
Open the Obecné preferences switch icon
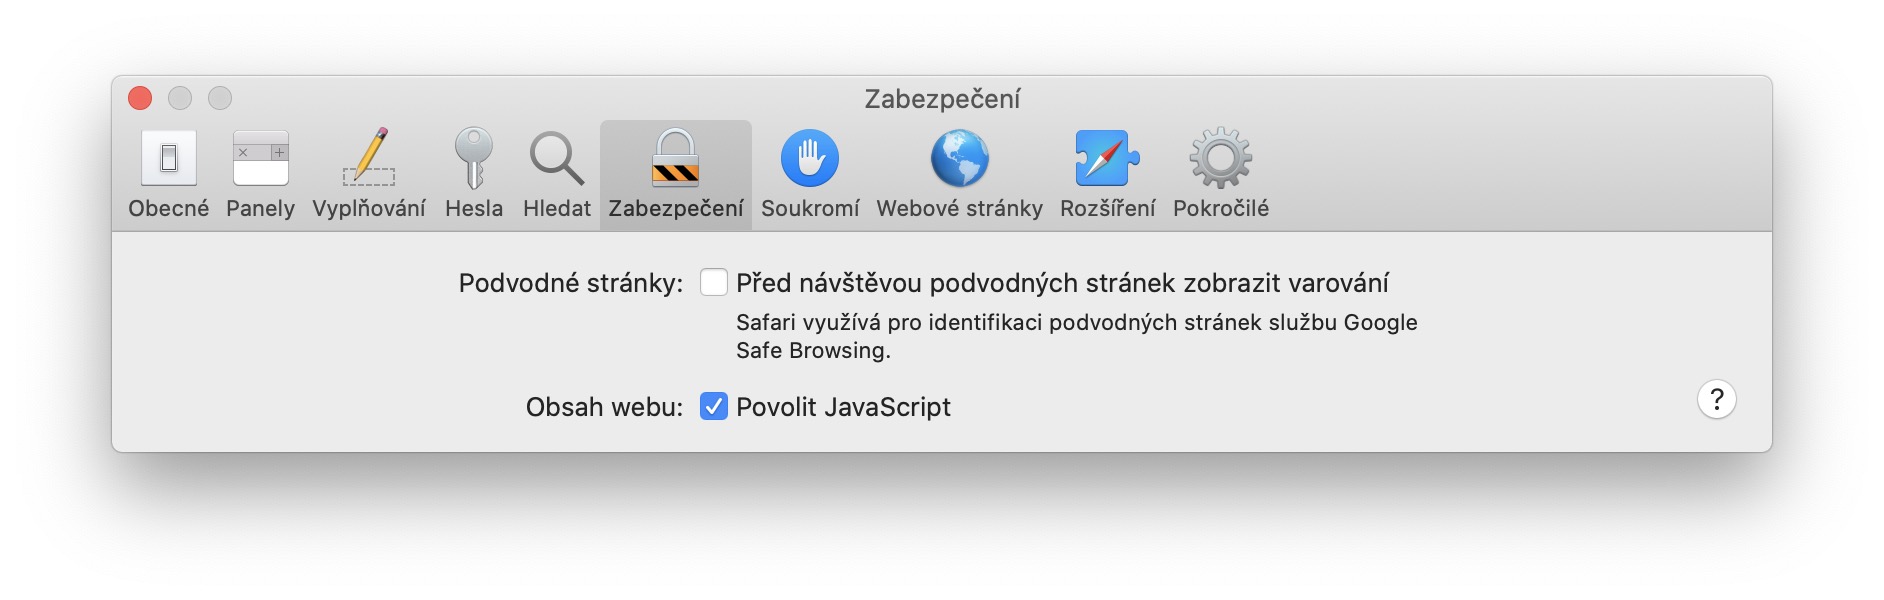click(168, 158)
